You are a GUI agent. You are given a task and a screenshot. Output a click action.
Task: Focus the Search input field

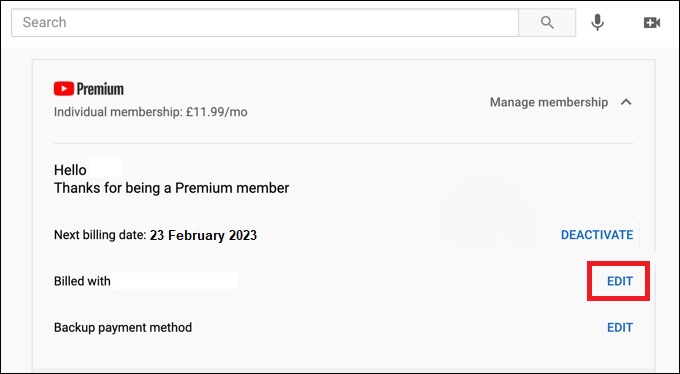pyautogui.click(x=265, y=22)
